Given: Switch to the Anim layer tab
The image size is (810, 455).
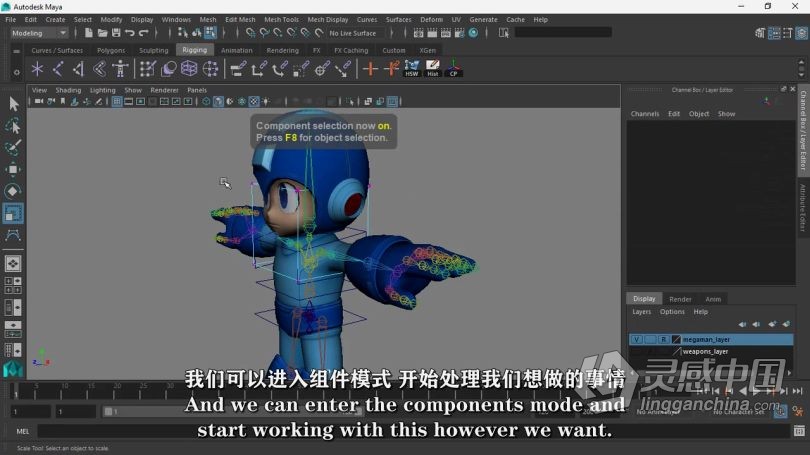Looking at the screenshot, I should pos(713,299).
